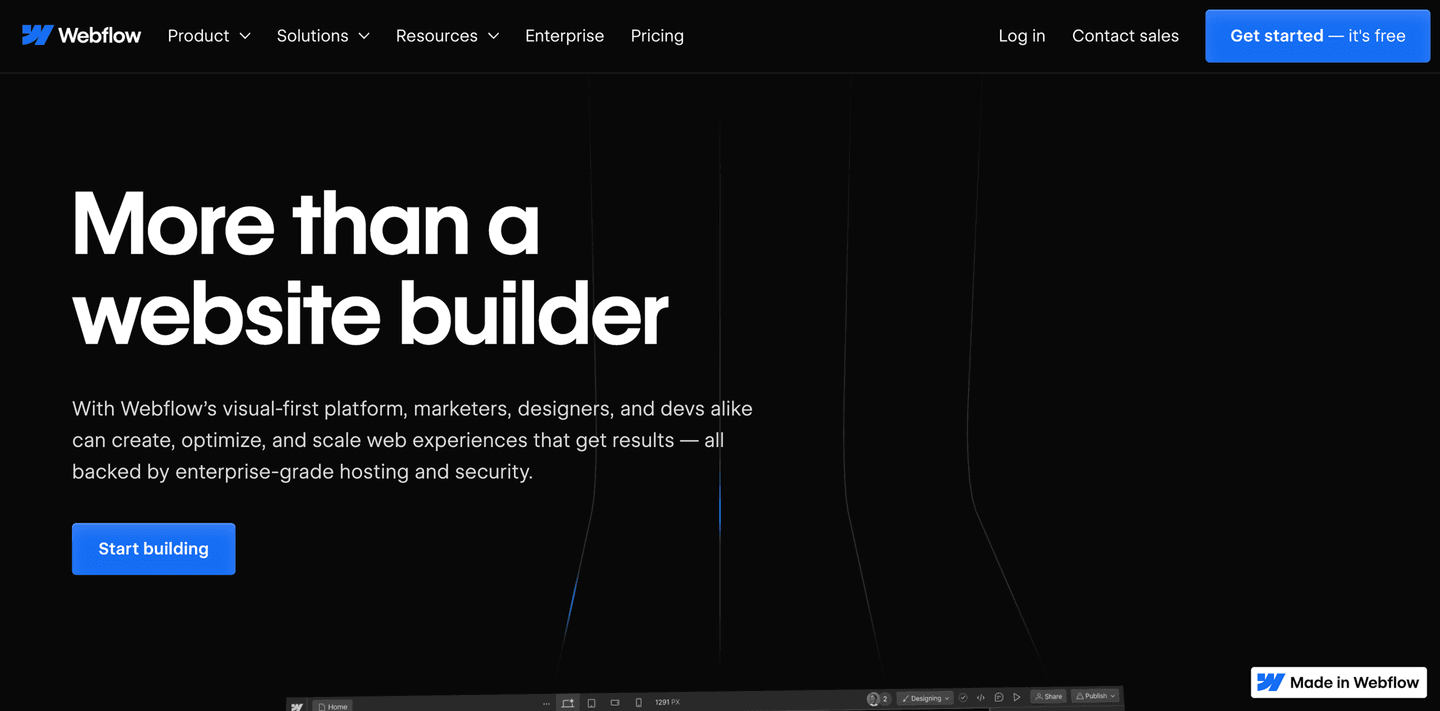Open the Publish dropdown in preview
The image size is (1440, 711).
click(1095, 696)
